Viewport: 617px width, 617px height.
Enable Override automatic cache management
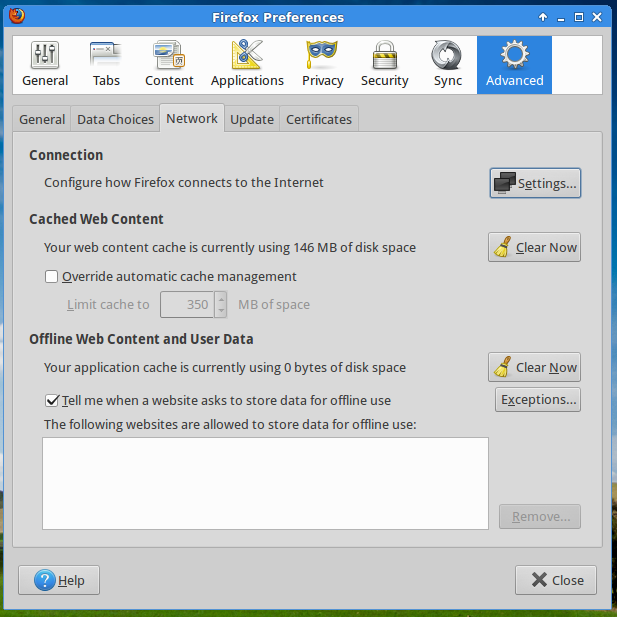pos(52,277)
